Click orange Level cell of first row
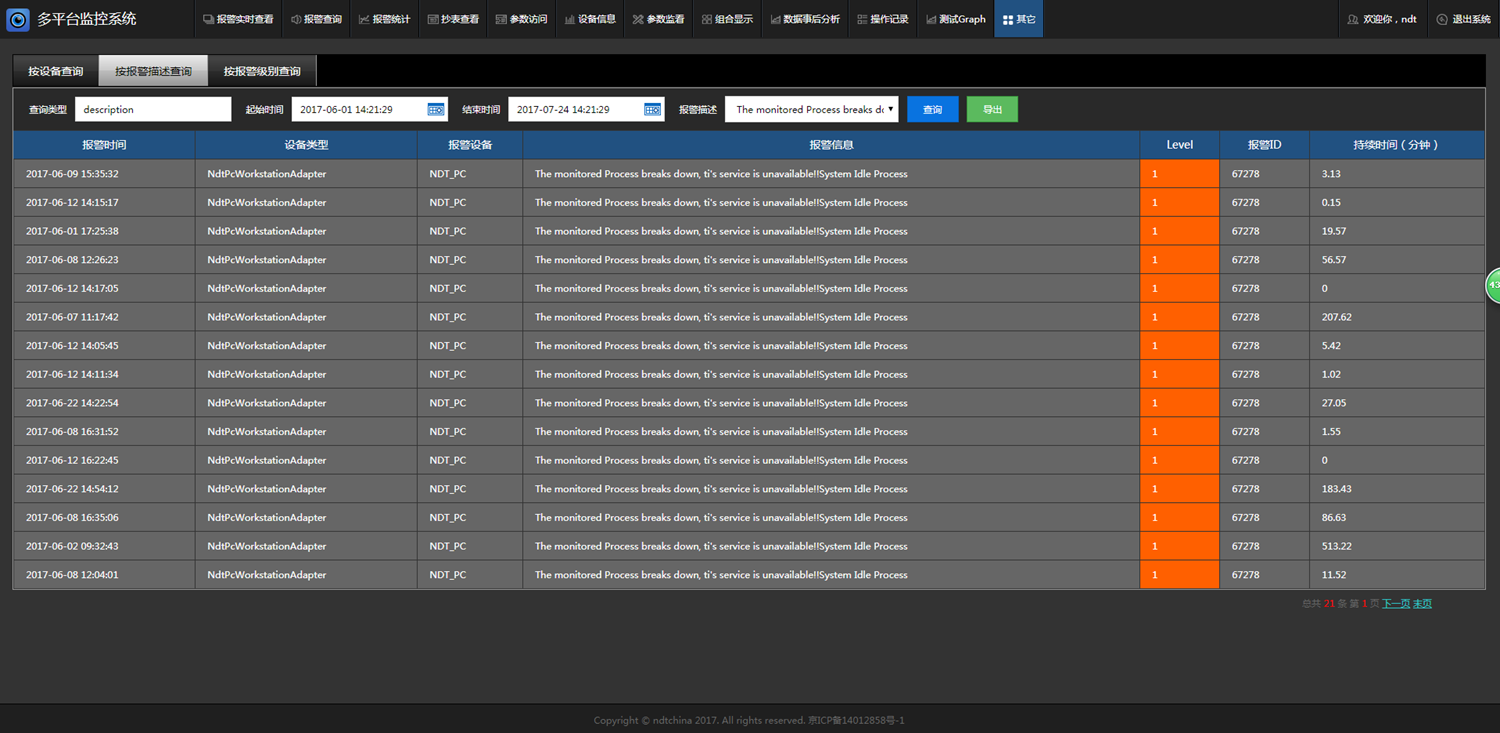Viewport: 1500px width, 733px height. point(1179,174)
